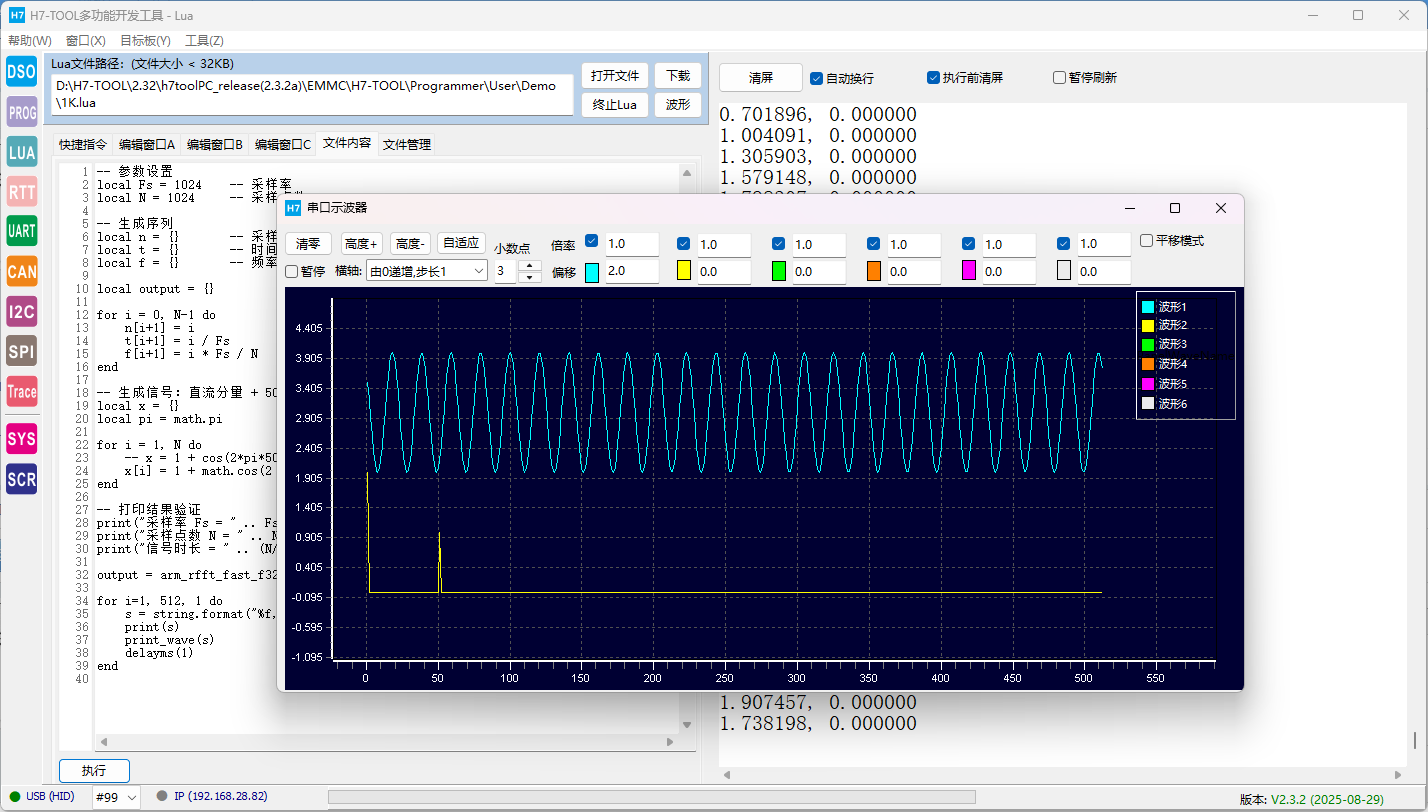The height and width of the screenshot is (812, 1428).
Task: Click the RTT sidebar icon
Action: tap(22, 192)
